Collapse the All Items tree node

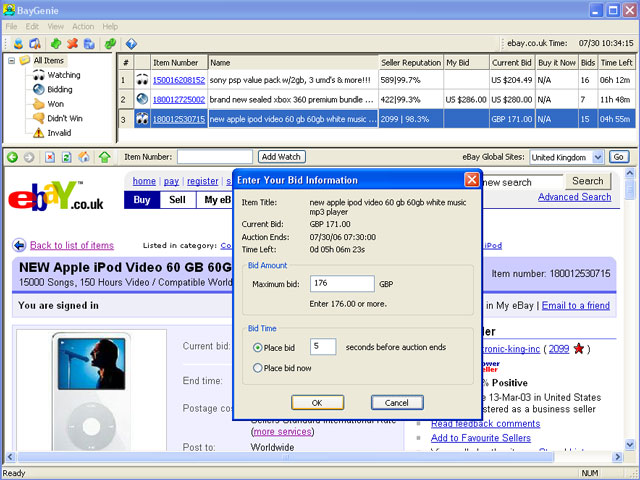11,60
